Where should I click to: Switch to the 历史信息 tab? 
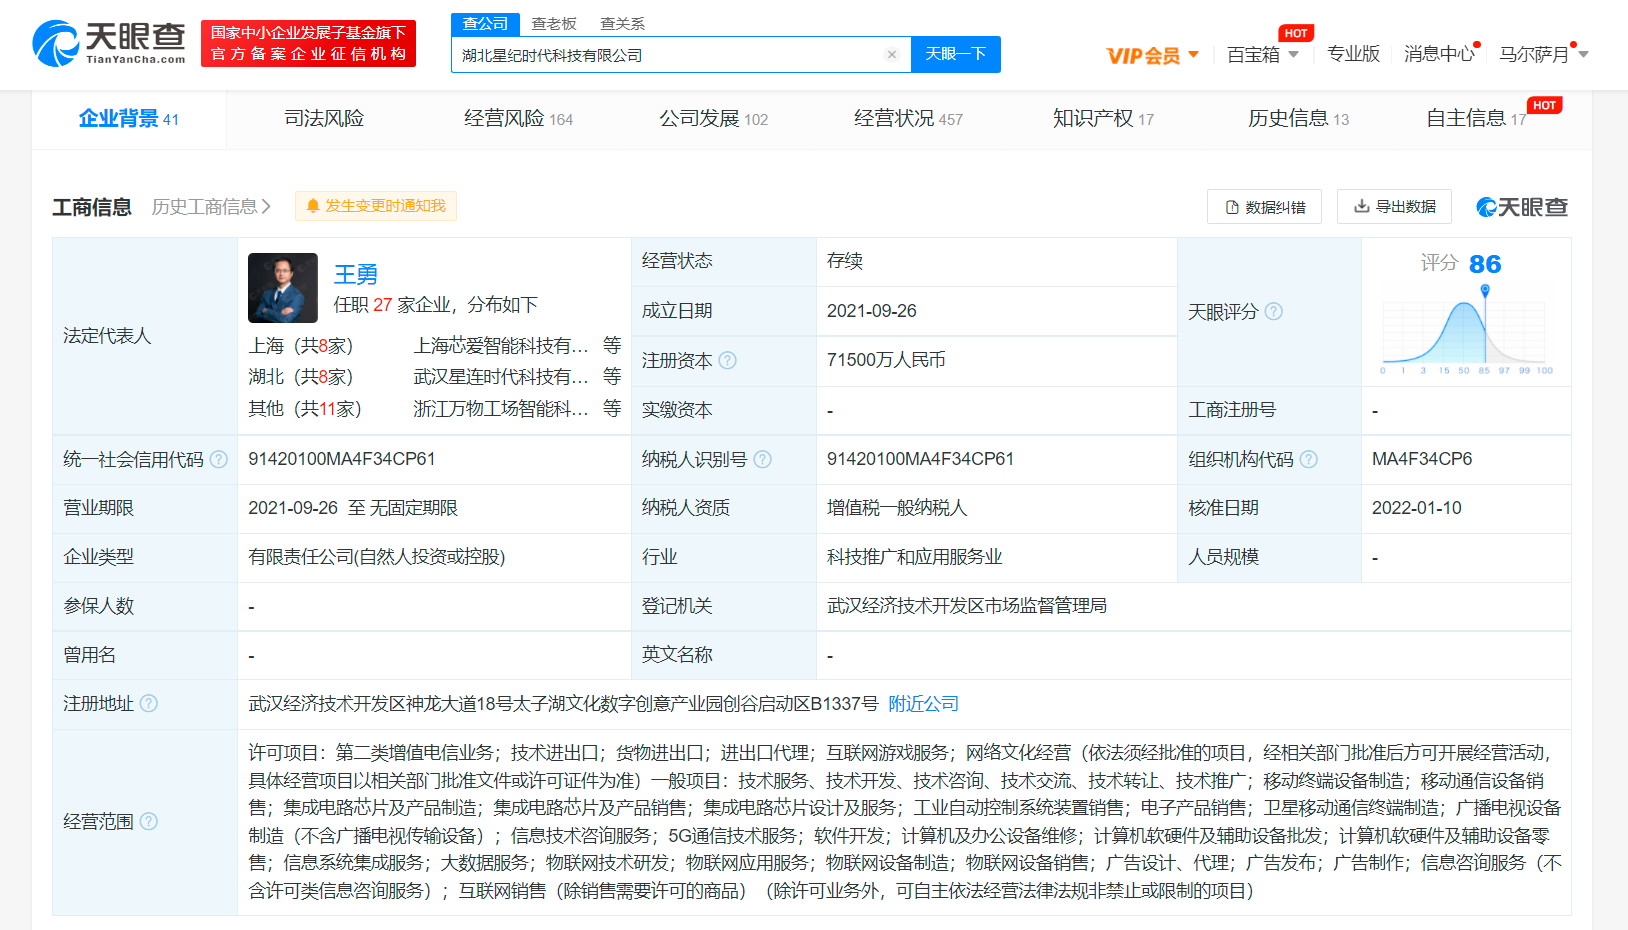click(1298, 119)
